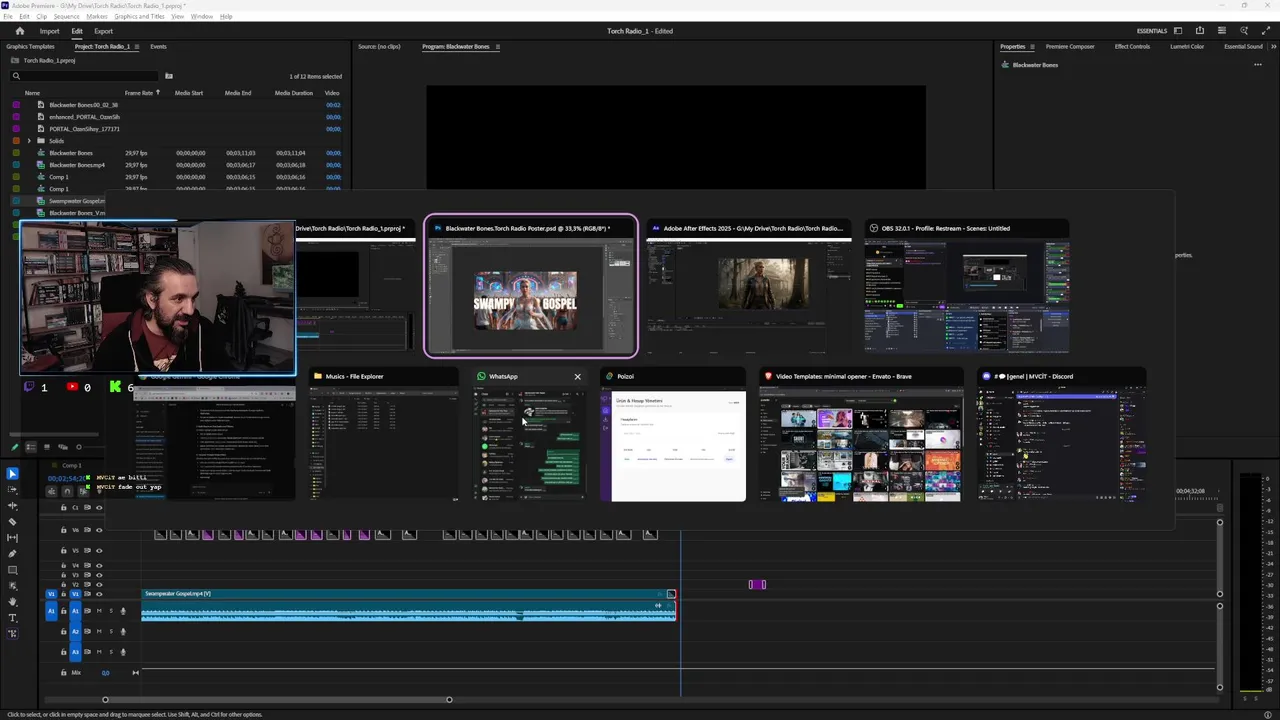Viewport: 1280px width, 720px height.
Task: Switch the Project panel to list view
Action: [x=31, y=447]
